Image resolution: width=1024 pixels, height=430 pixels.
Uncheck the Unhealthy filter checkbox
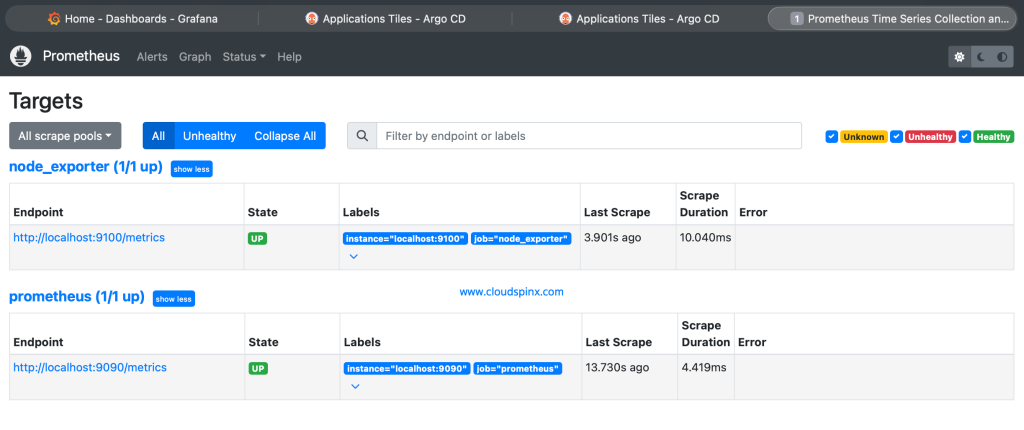click(897, 137)
